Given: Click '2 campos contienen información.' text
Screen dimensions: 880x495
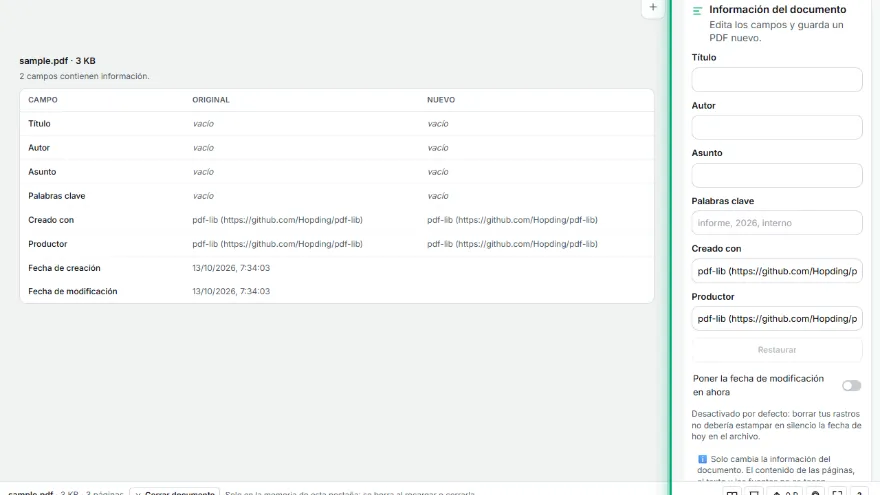Looking at the screenshot, I should (x=84, y=76).
